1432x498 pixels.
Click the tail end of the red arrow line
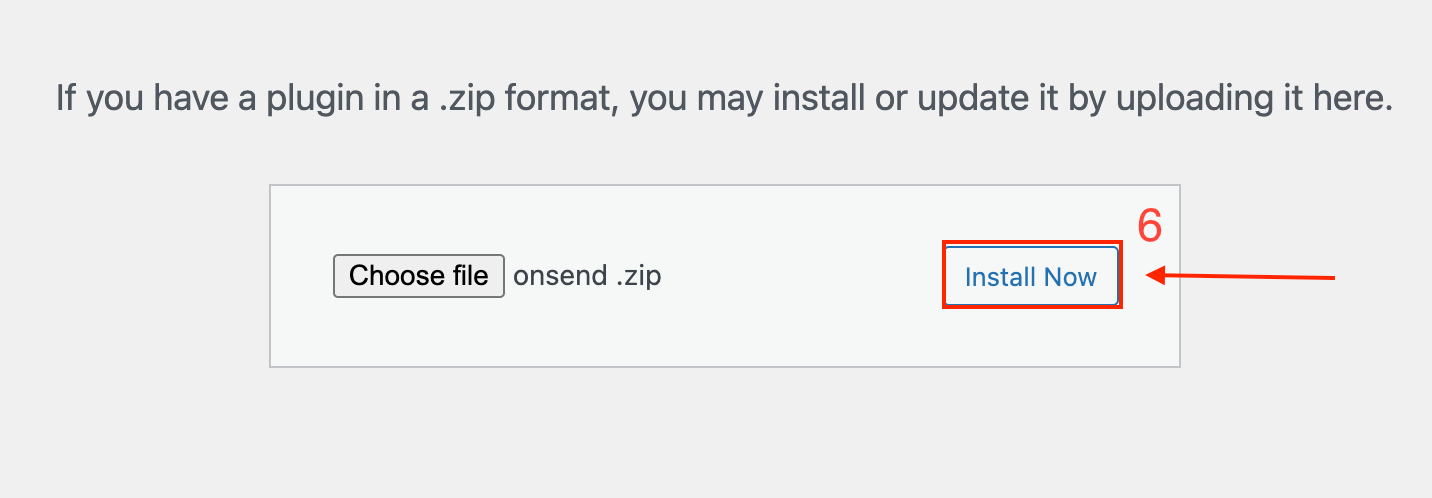(1330, 278)
